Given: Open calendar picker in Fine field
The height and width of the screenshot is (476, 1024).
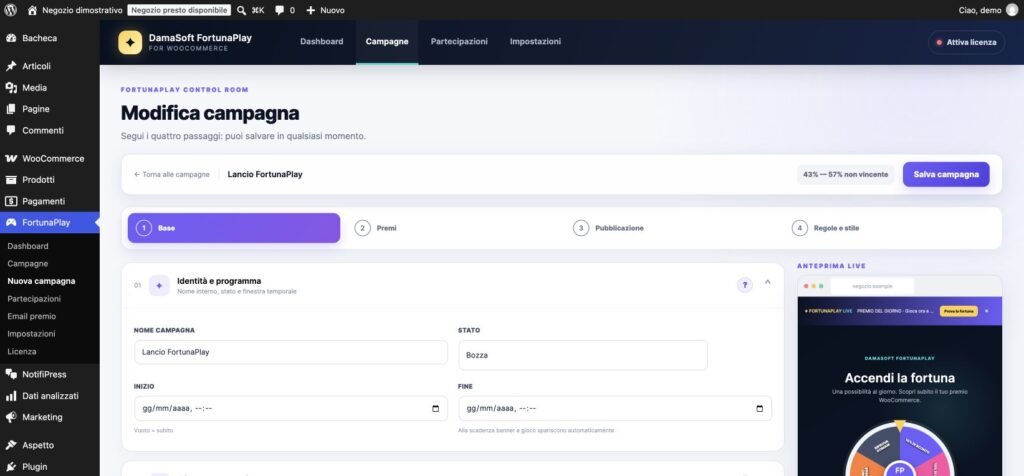Looking at the screenshot, I should [x=759, y=409].
